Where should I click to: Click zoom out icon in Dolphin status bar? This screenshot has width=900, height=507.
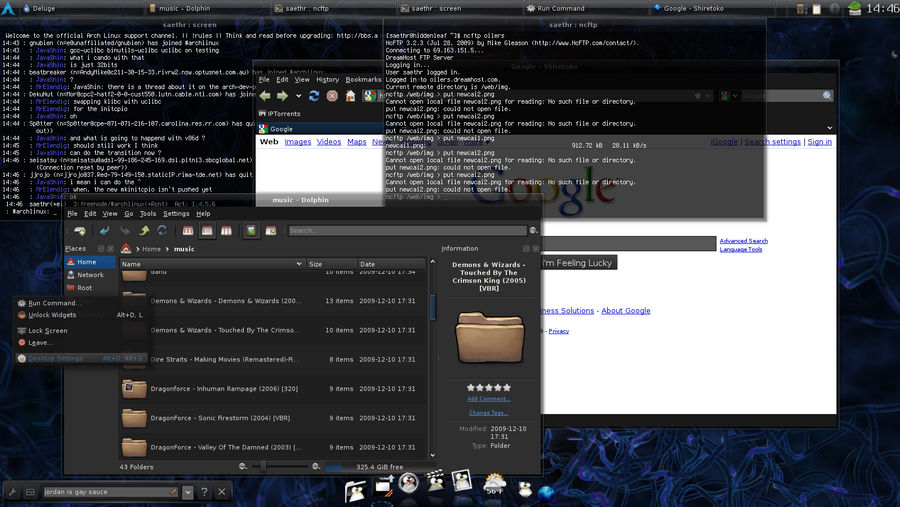243,467
